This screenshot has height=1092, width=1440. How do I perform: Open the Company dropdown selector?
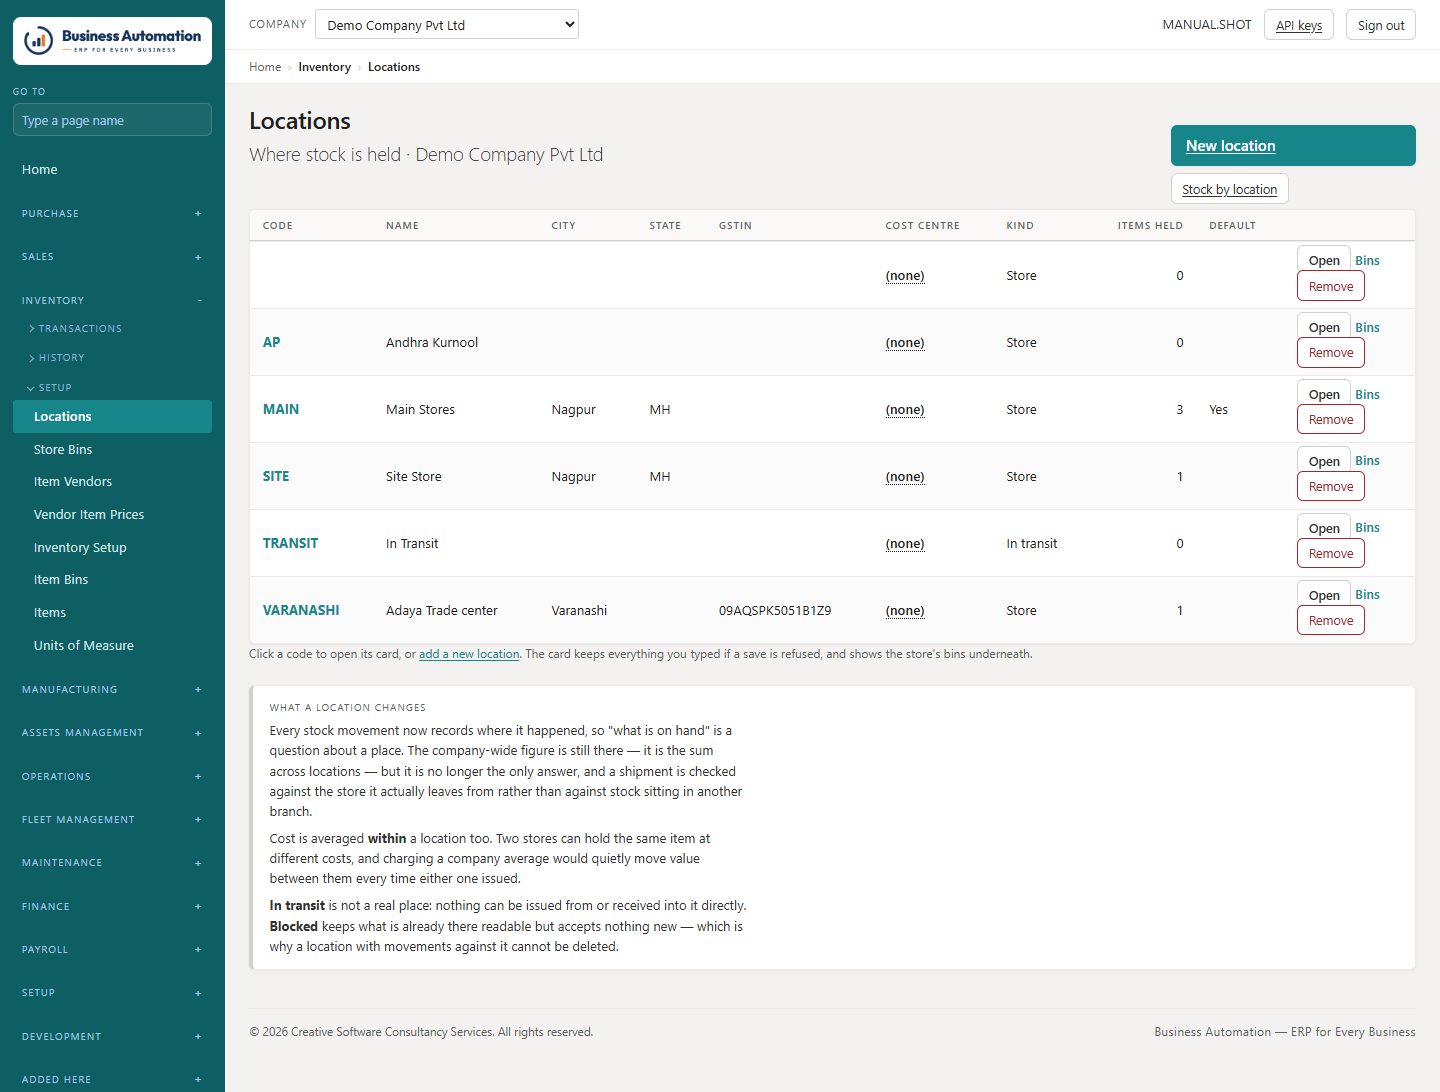coord(447,25)
